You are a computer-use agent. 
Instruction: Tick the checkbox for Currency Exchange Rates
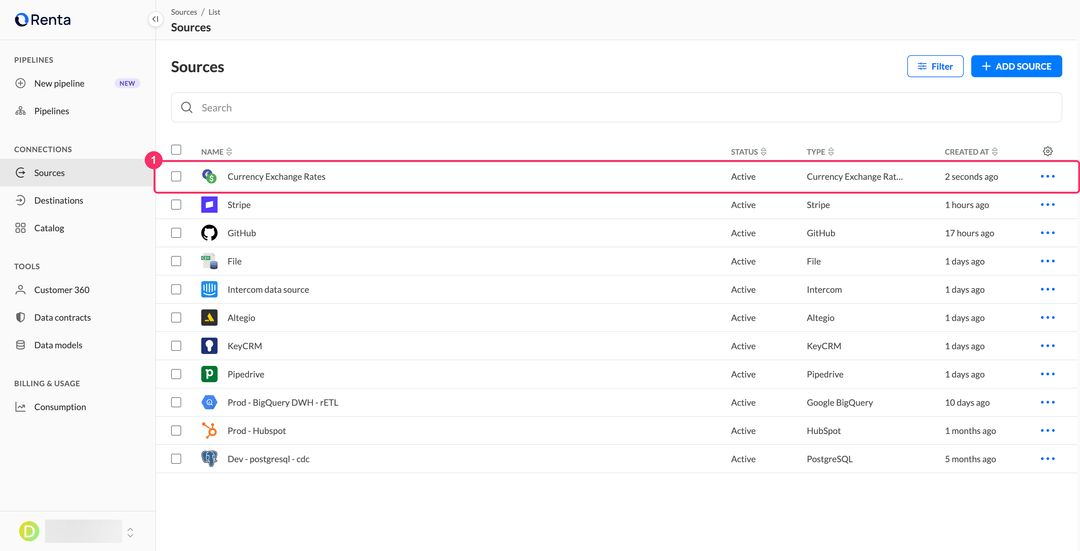coord(176,176)
